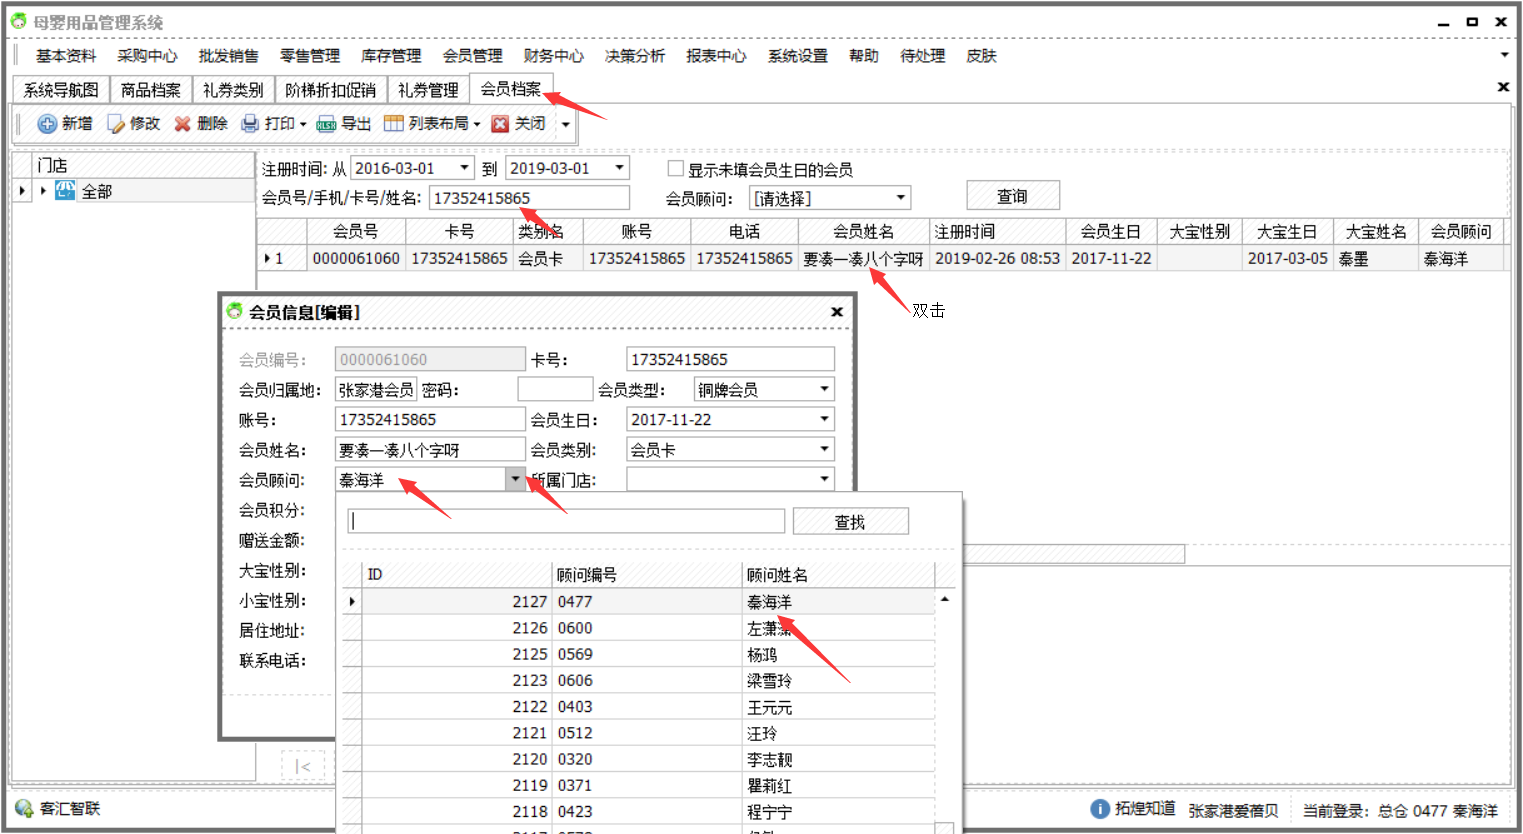The image size is (1523, 834).
Task: Open the 所属门店 dropdown
Action: [x=825, y=479]
